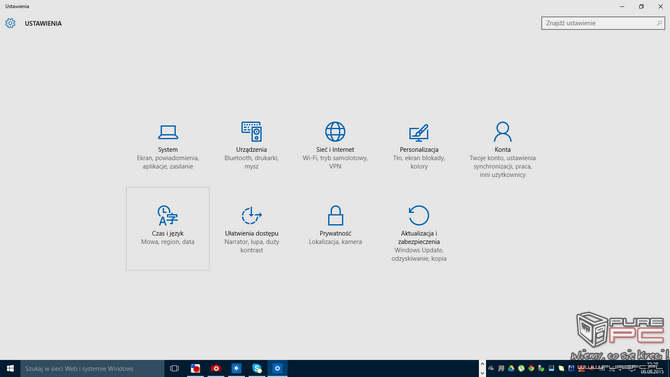Open the Skype taskbar icon

(257, 368)
